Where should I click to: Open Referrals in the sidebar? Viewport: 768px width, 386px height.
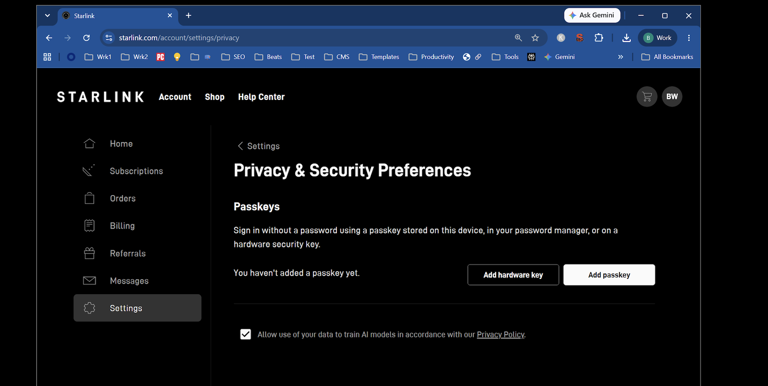137,253
